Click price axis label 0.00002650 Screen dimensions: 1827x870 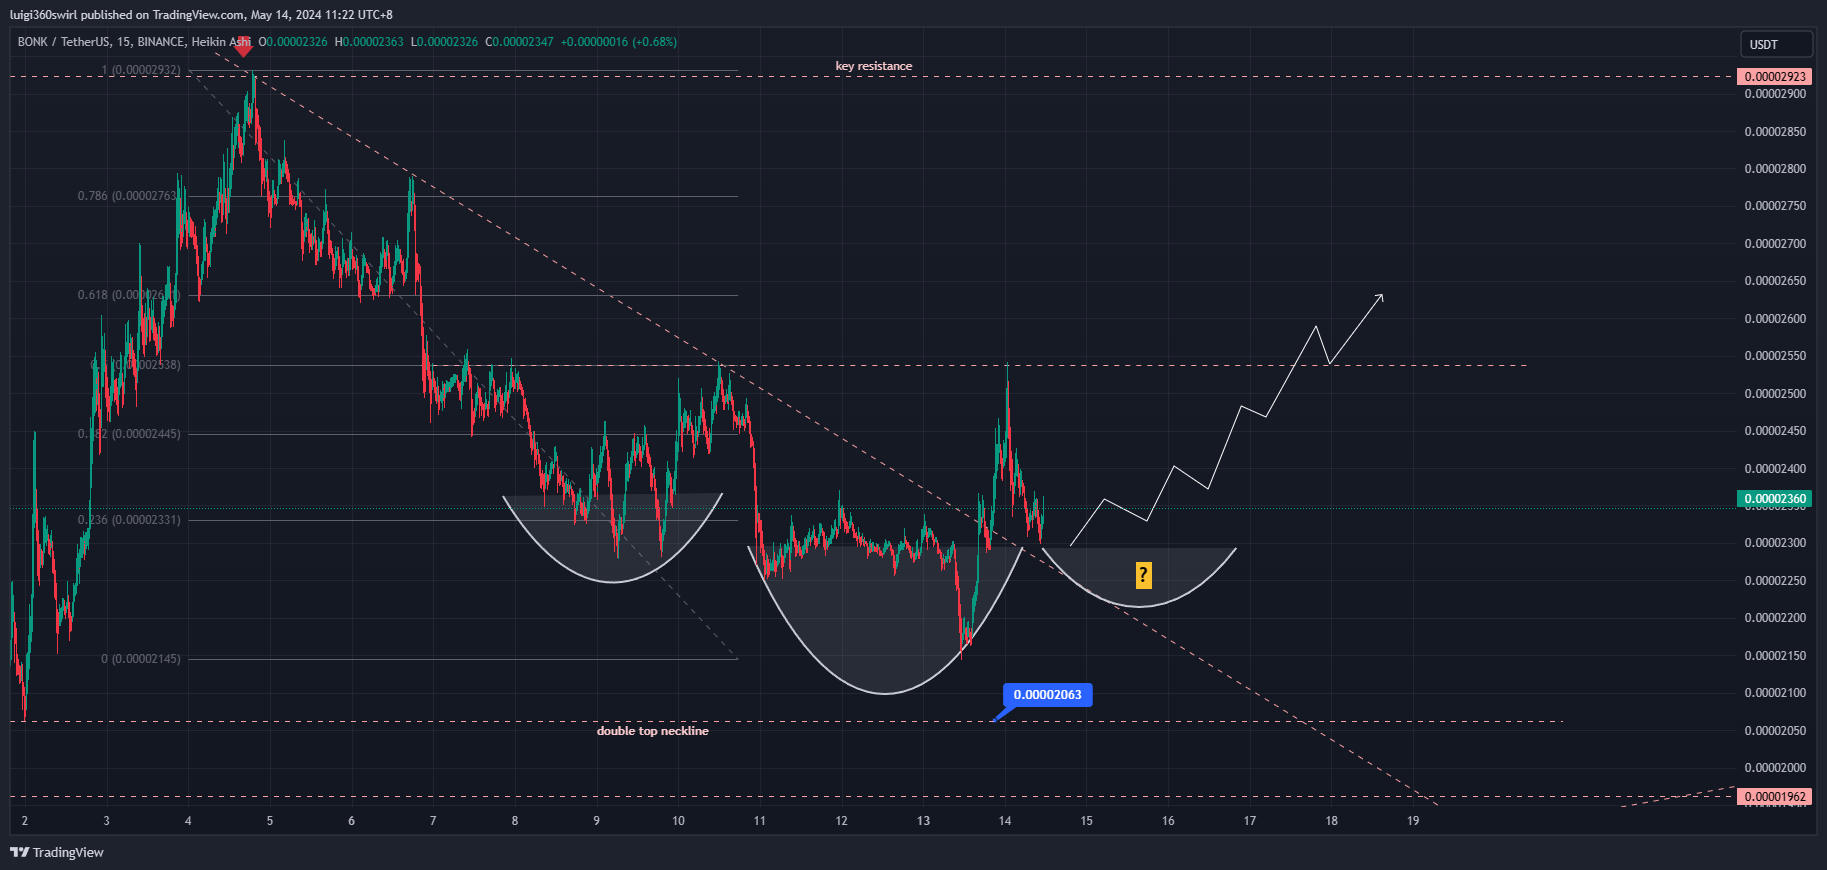[1775, 281]
